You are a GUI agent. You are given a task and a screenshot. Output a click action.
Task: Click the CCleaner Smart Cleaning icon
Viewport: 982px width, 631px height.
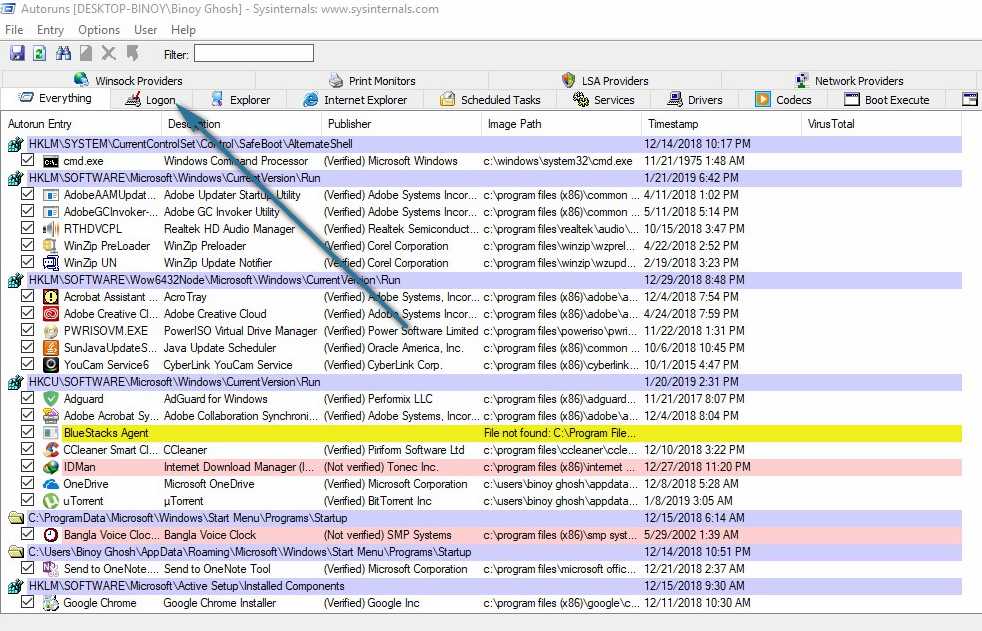[x=51, y=450]
